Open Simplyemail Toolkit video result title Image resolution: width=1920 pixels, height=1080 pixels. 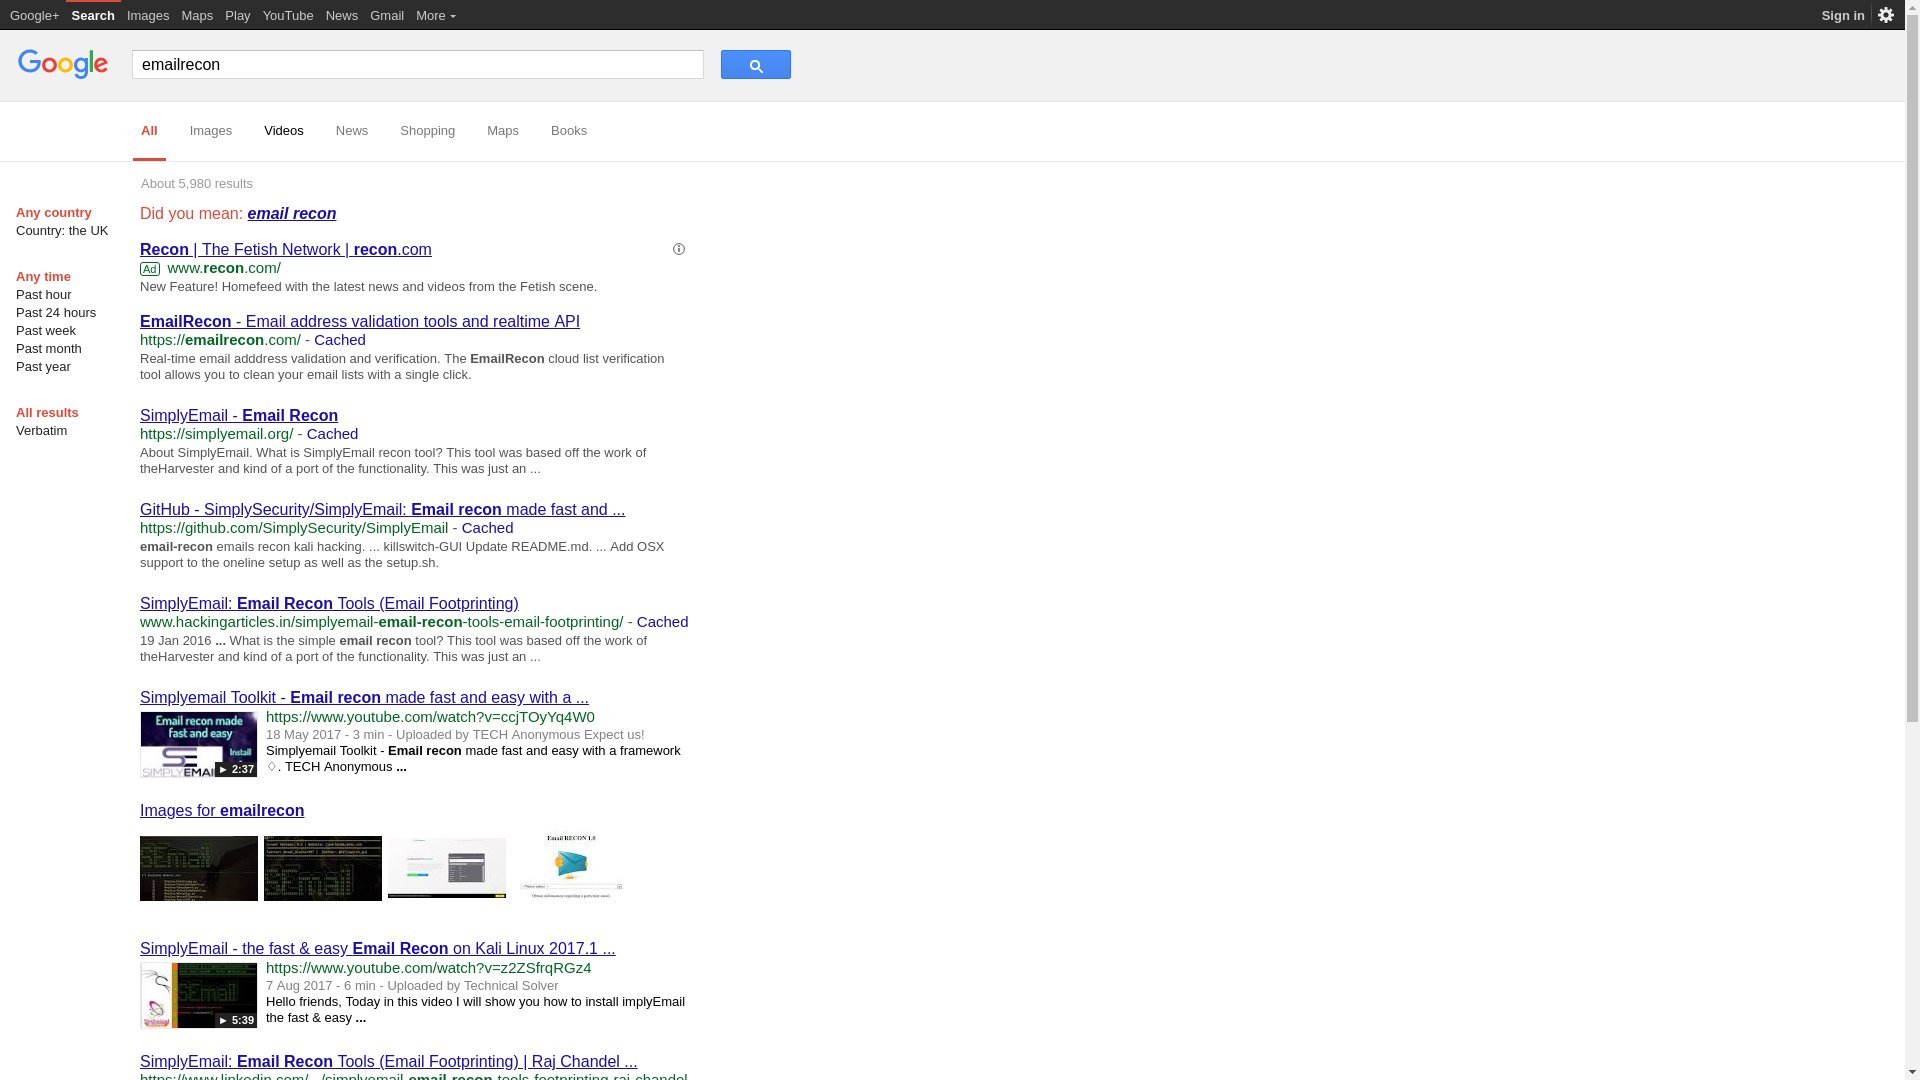tap(364, 697)
